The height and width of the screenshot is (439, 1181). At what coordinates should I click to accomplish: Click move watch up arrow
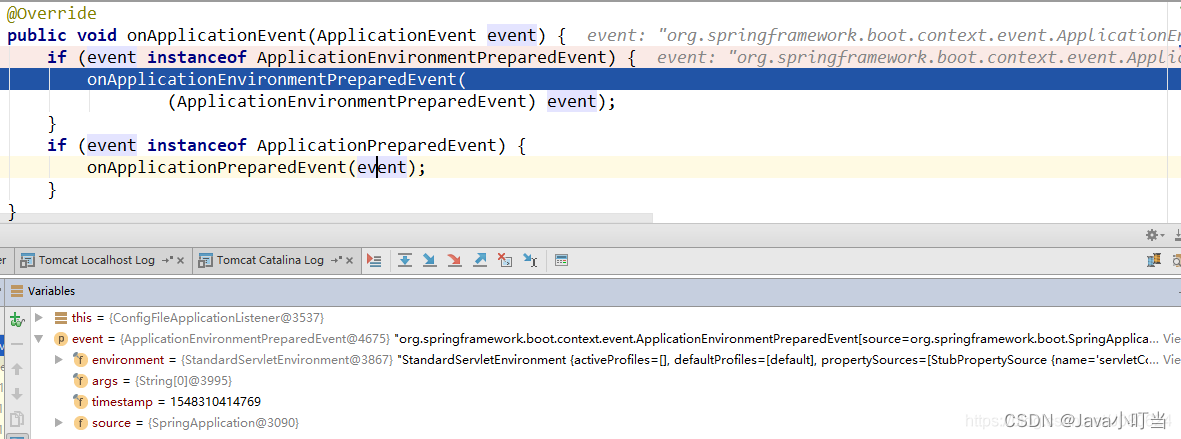point(17,369)
